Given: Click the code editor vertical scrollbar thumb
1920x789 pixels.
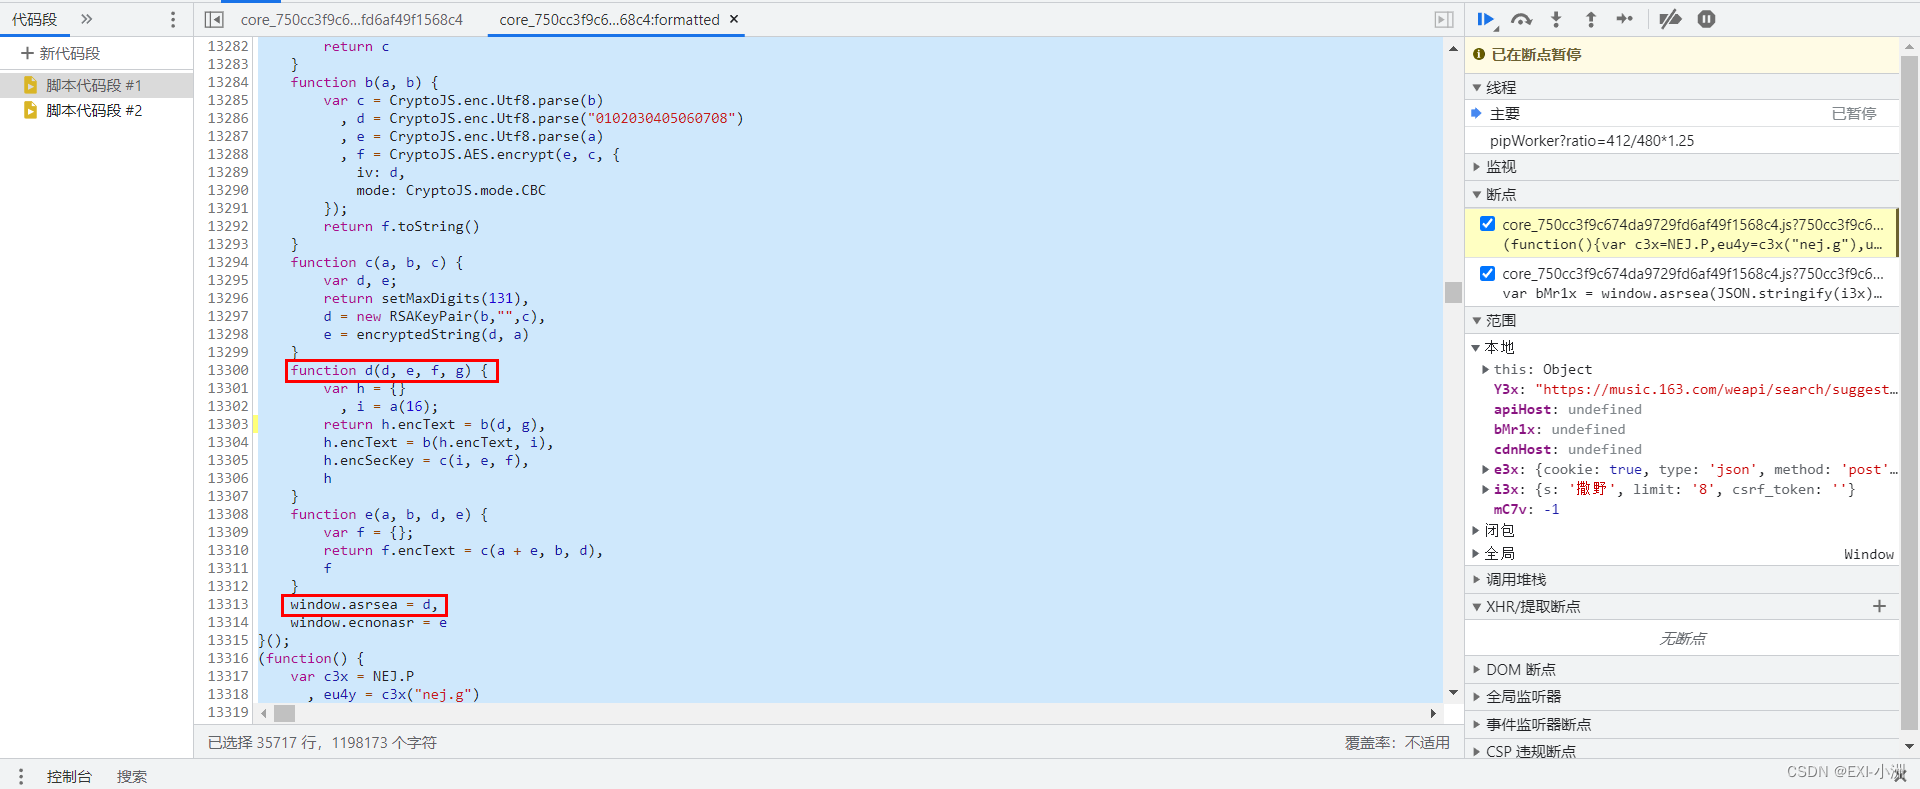Looking at the screenshot, I should [1453, 292].
